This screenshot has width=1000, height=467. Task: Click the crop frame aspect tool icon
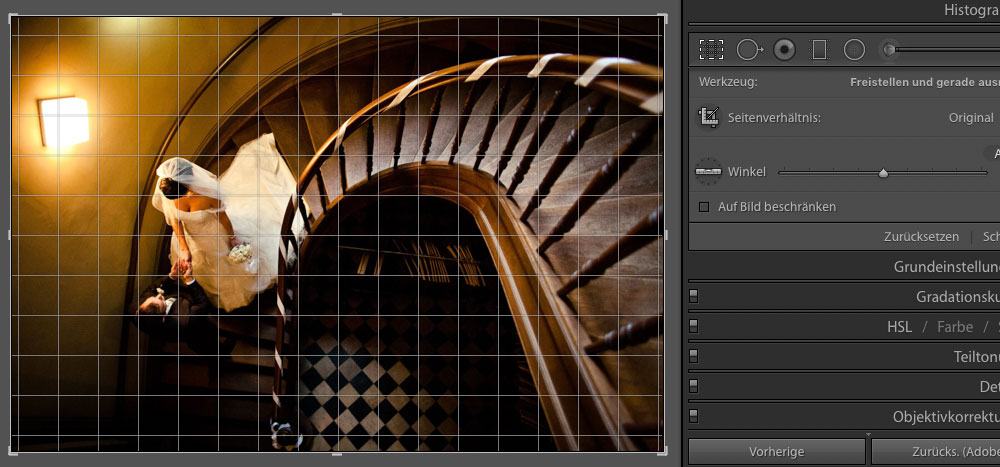pos(709,117)
